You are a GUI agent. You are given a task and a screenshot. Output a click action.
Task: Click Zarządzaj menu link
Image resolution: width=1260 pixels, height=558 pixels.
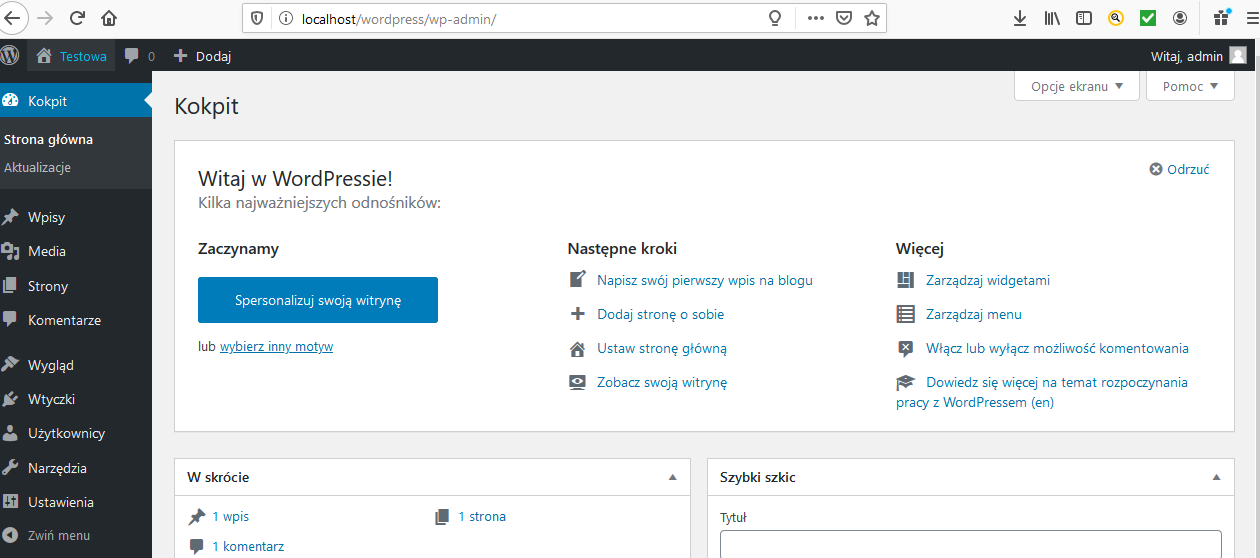coord(974,314)
